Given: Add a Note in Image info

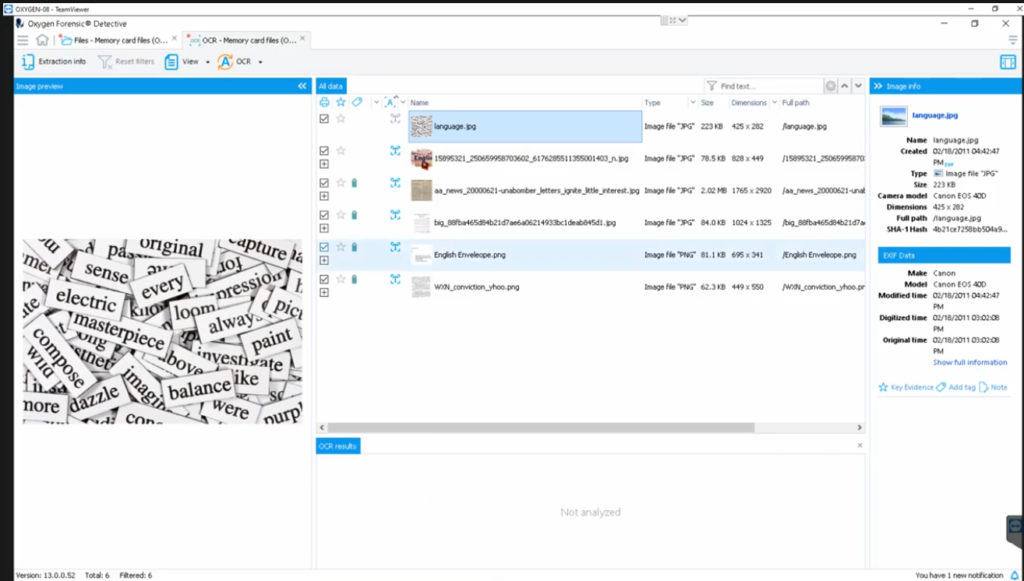Looking at the screenshot, I should point(993,387).
